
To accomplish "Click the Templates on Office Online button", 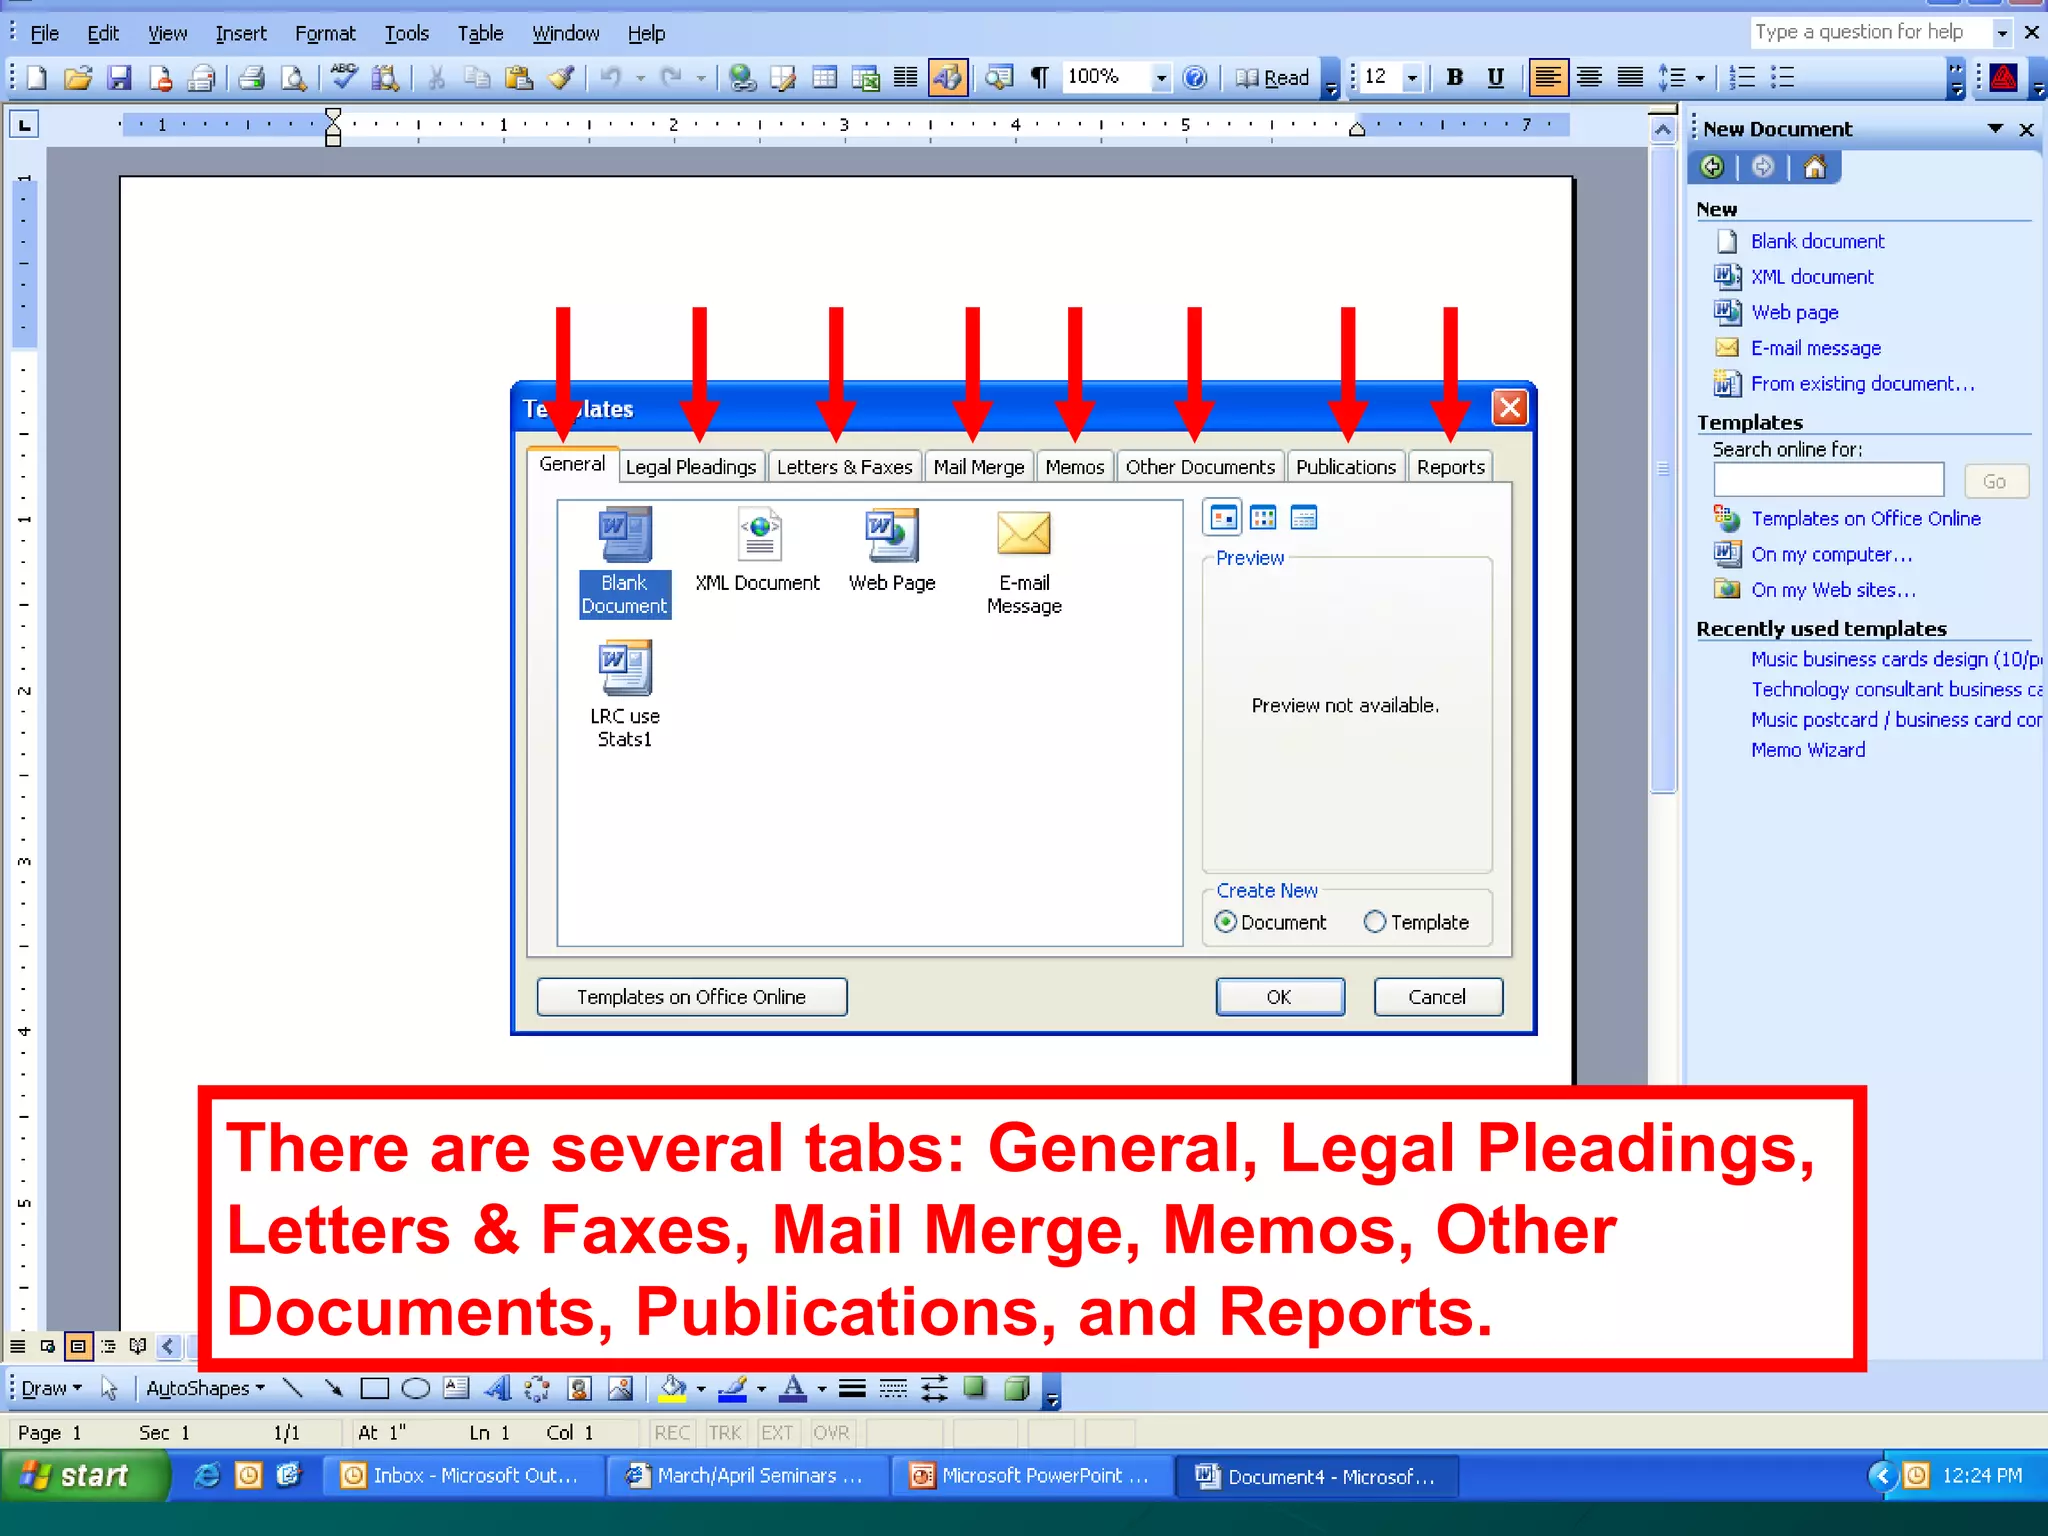I will coord(692,997).
